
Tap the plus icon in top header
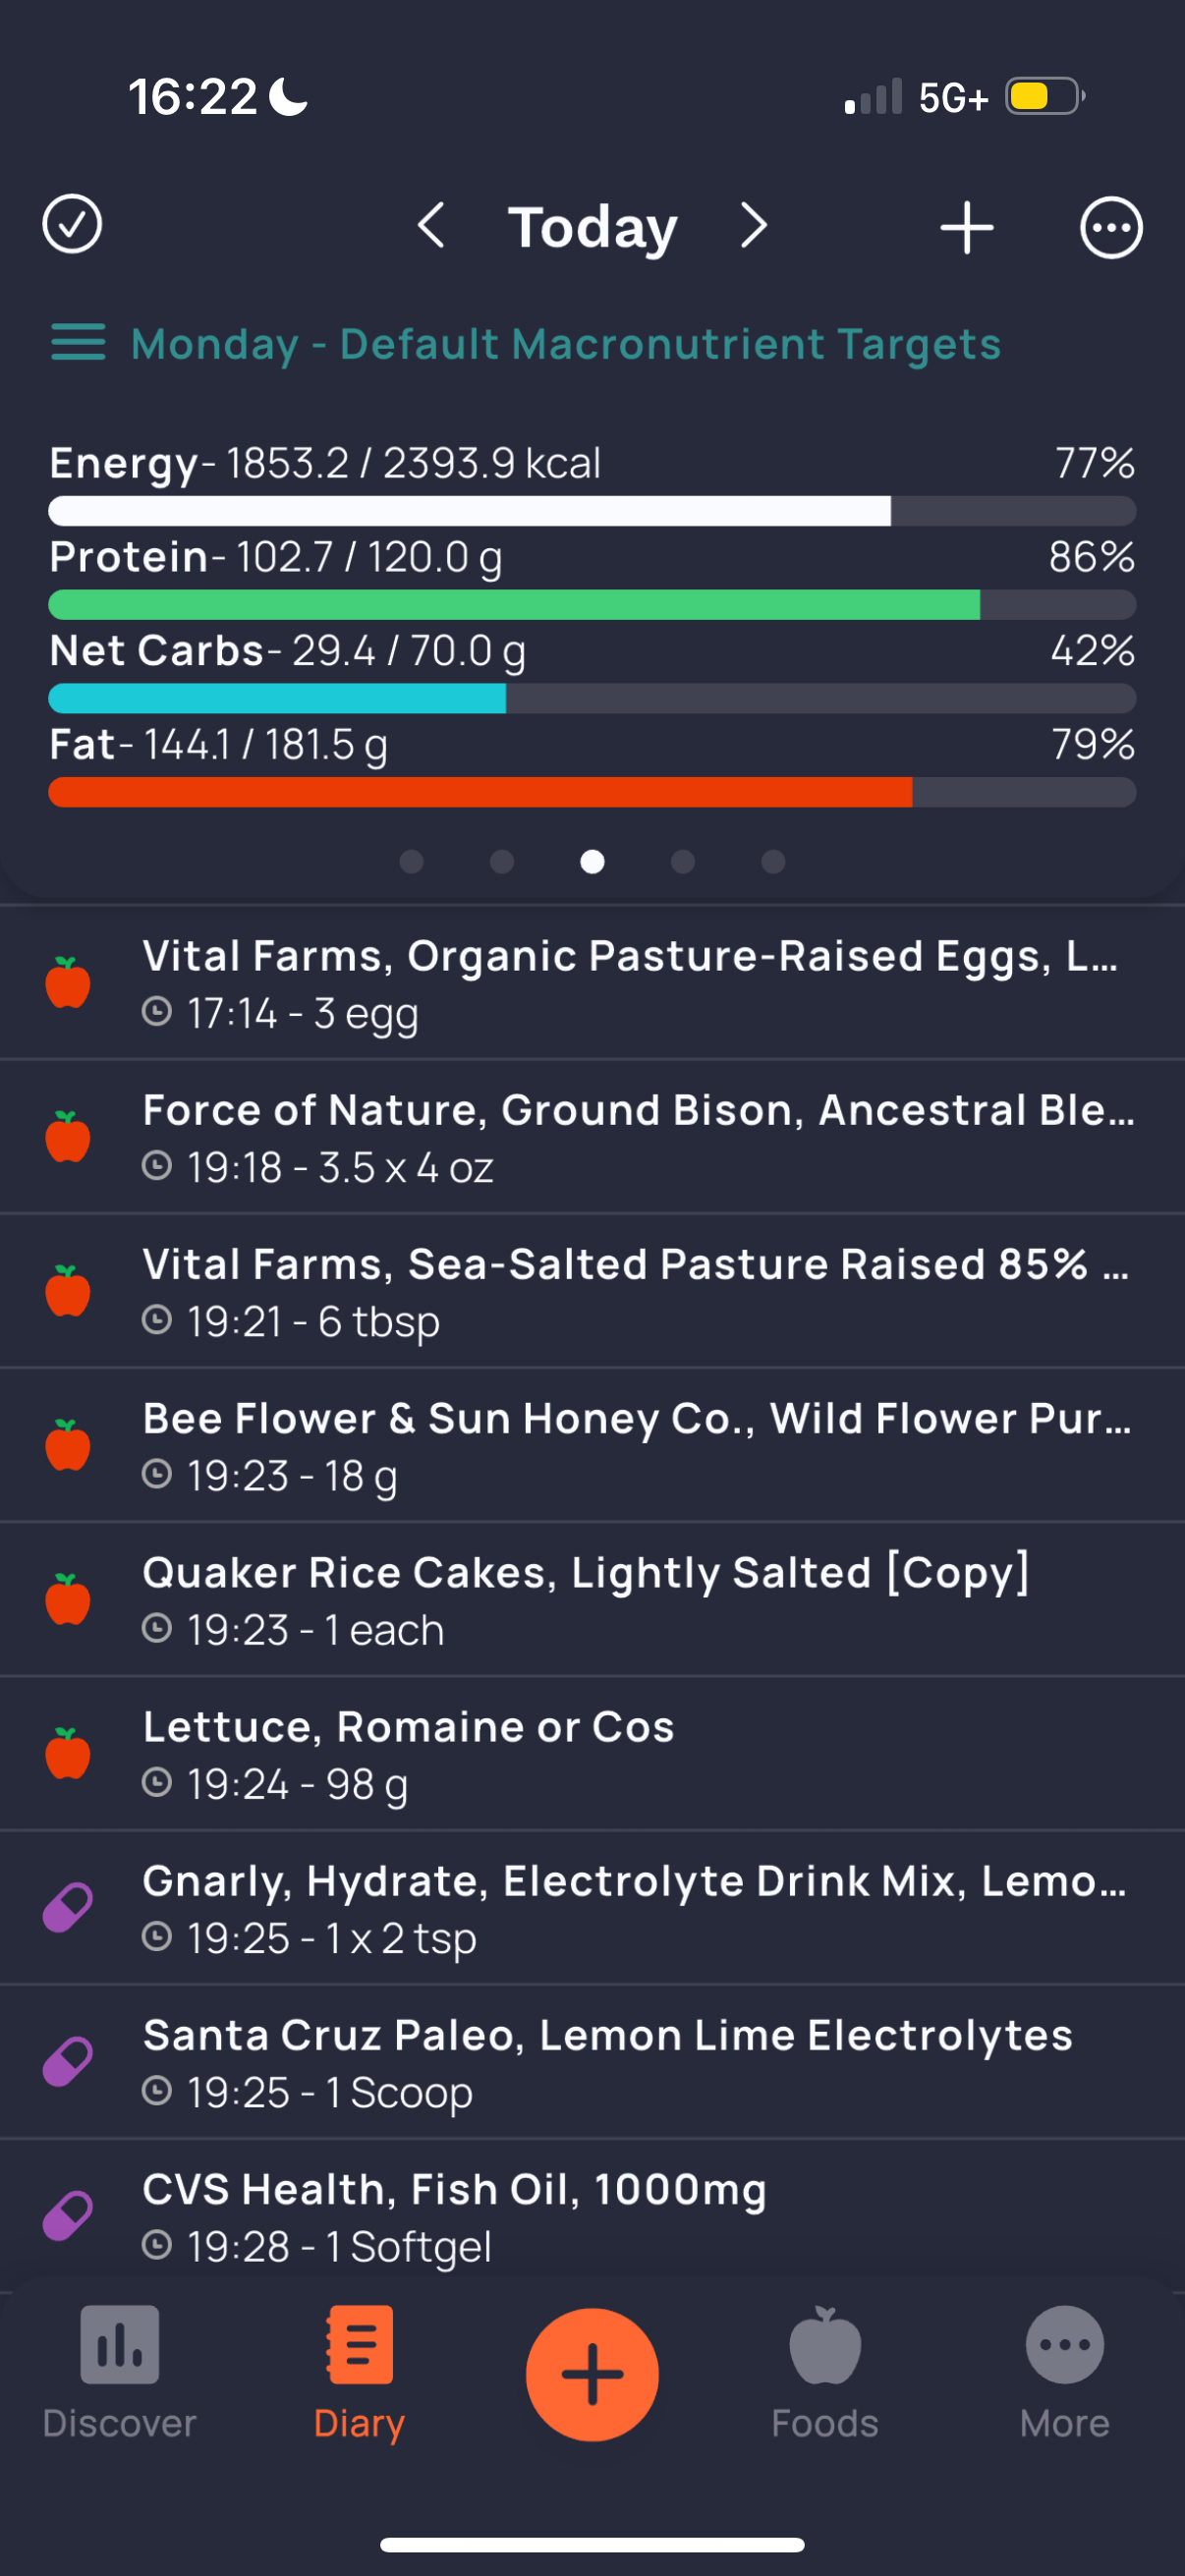click(x=966, y=228)
